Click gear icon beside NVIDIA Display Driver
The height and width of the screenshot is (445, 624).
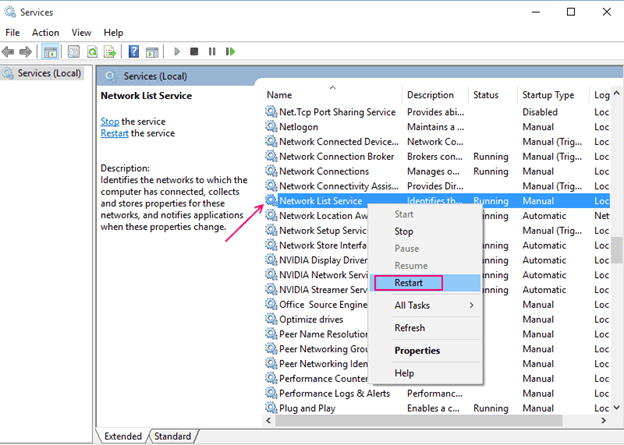(x=271, y=260)
